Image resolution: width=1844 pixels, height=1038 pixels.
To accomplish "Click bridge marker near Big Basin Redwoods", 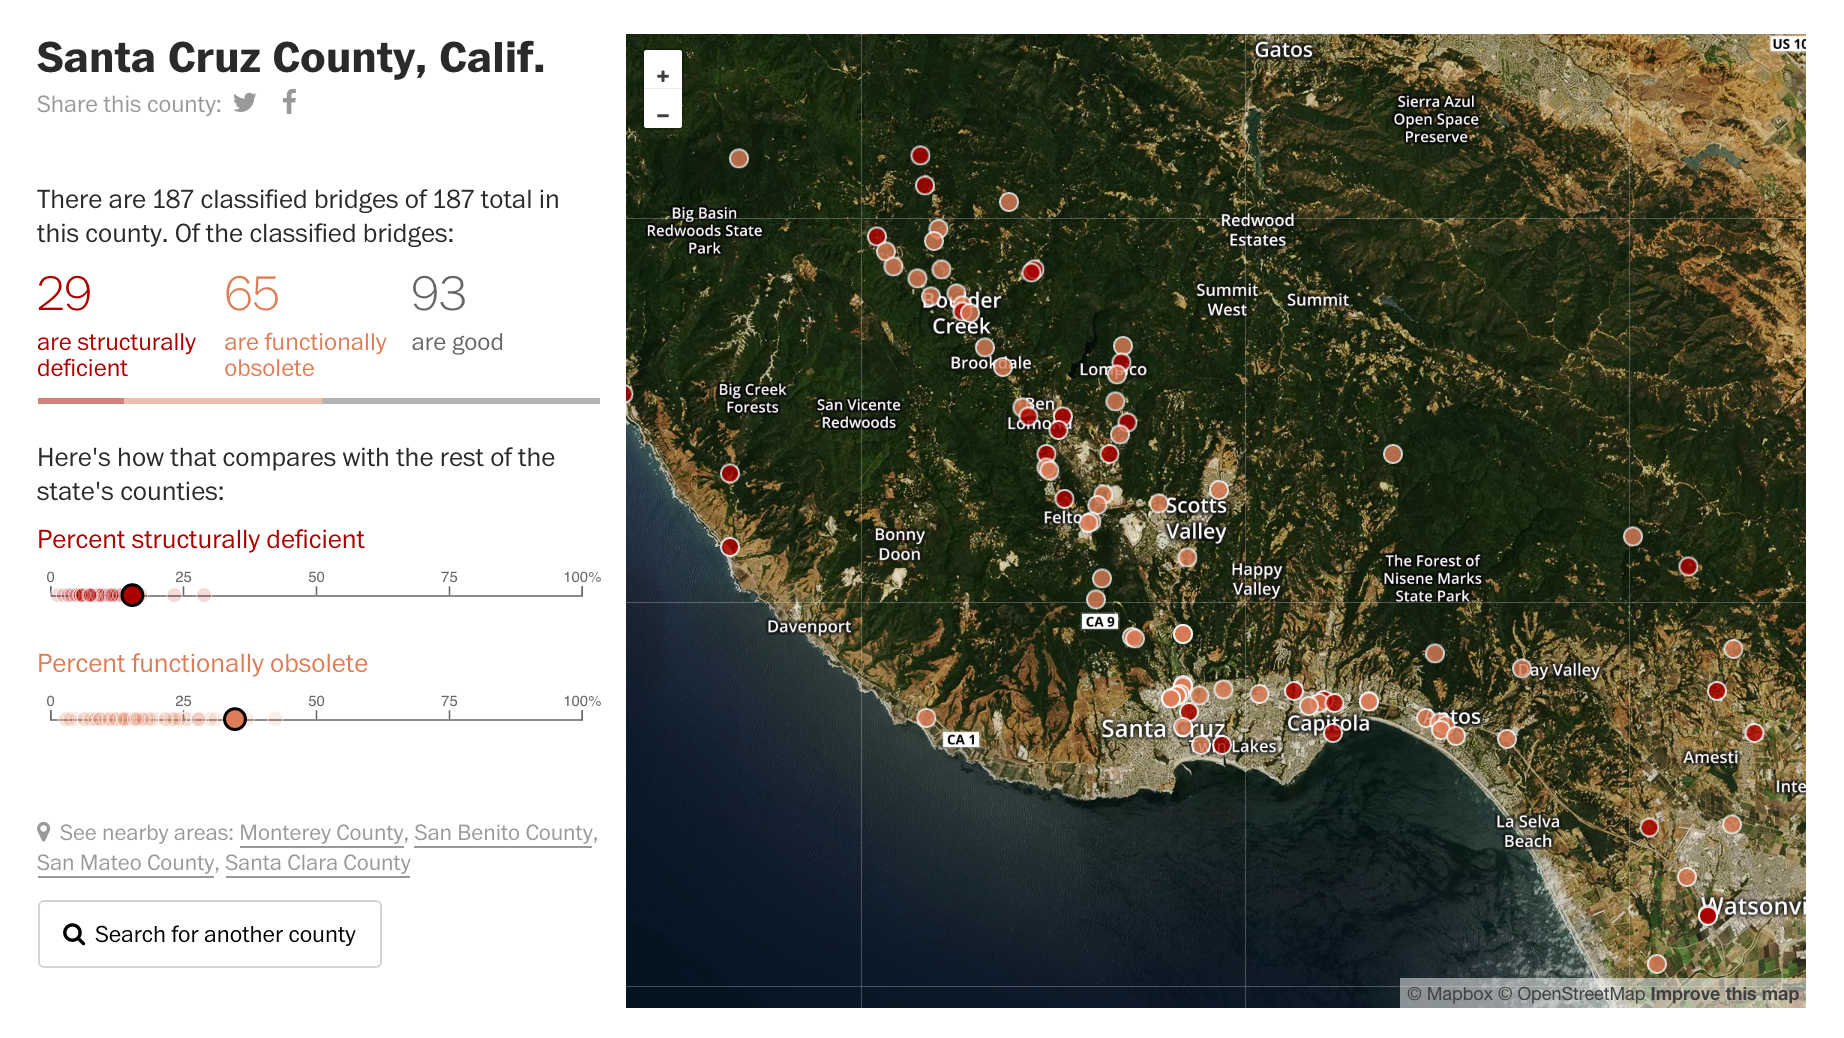I will click(739, 158).
